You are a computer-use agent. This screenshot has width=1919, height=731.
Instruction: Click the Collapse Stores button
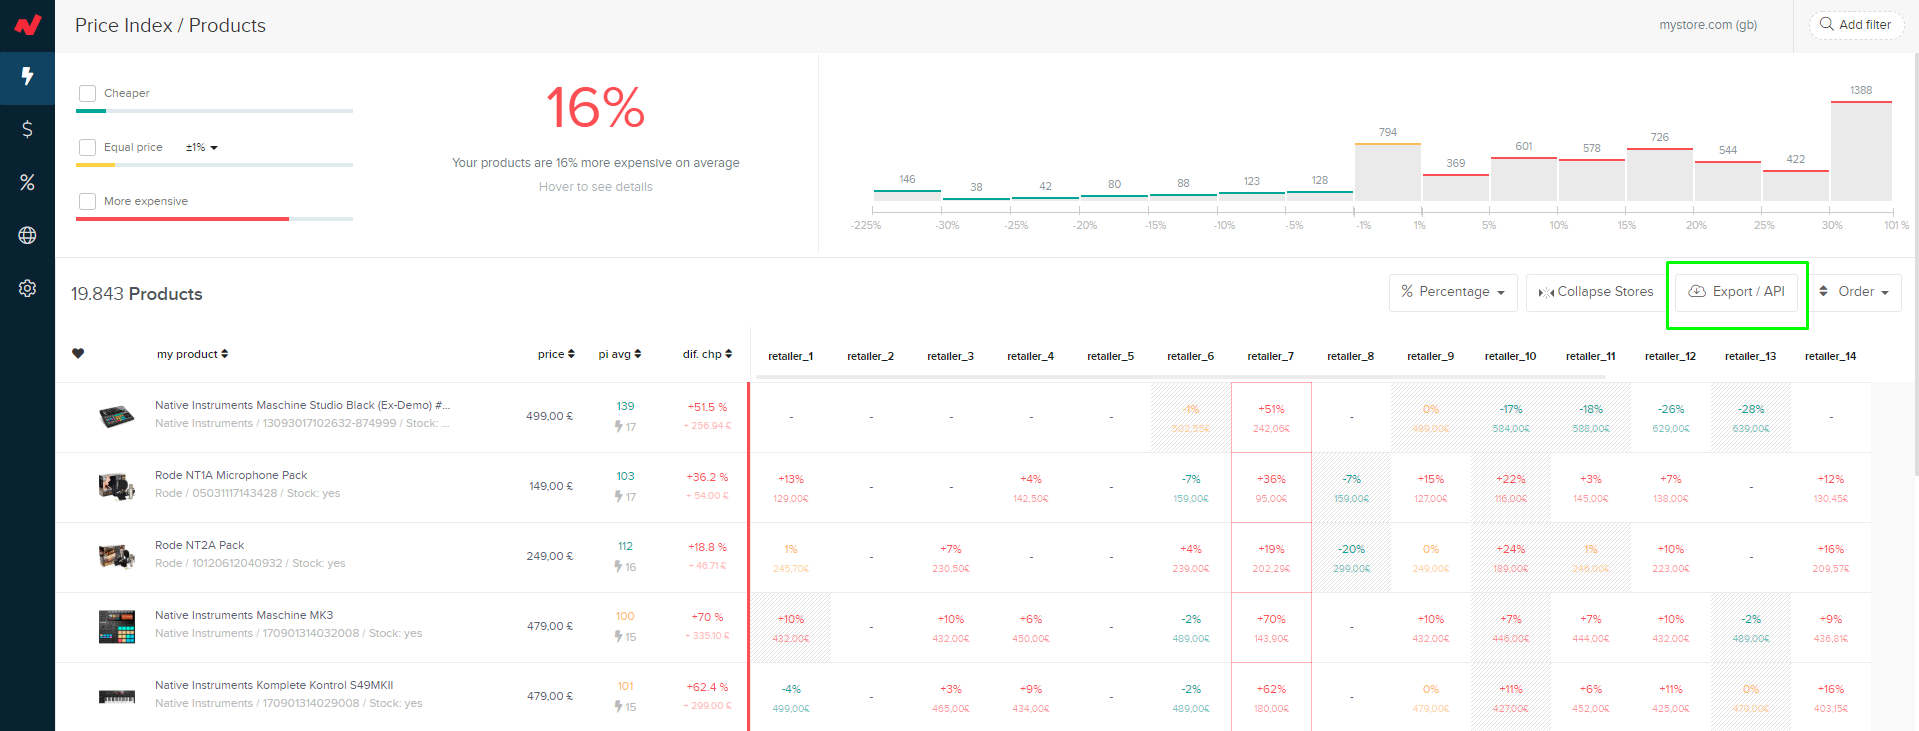1596,292
